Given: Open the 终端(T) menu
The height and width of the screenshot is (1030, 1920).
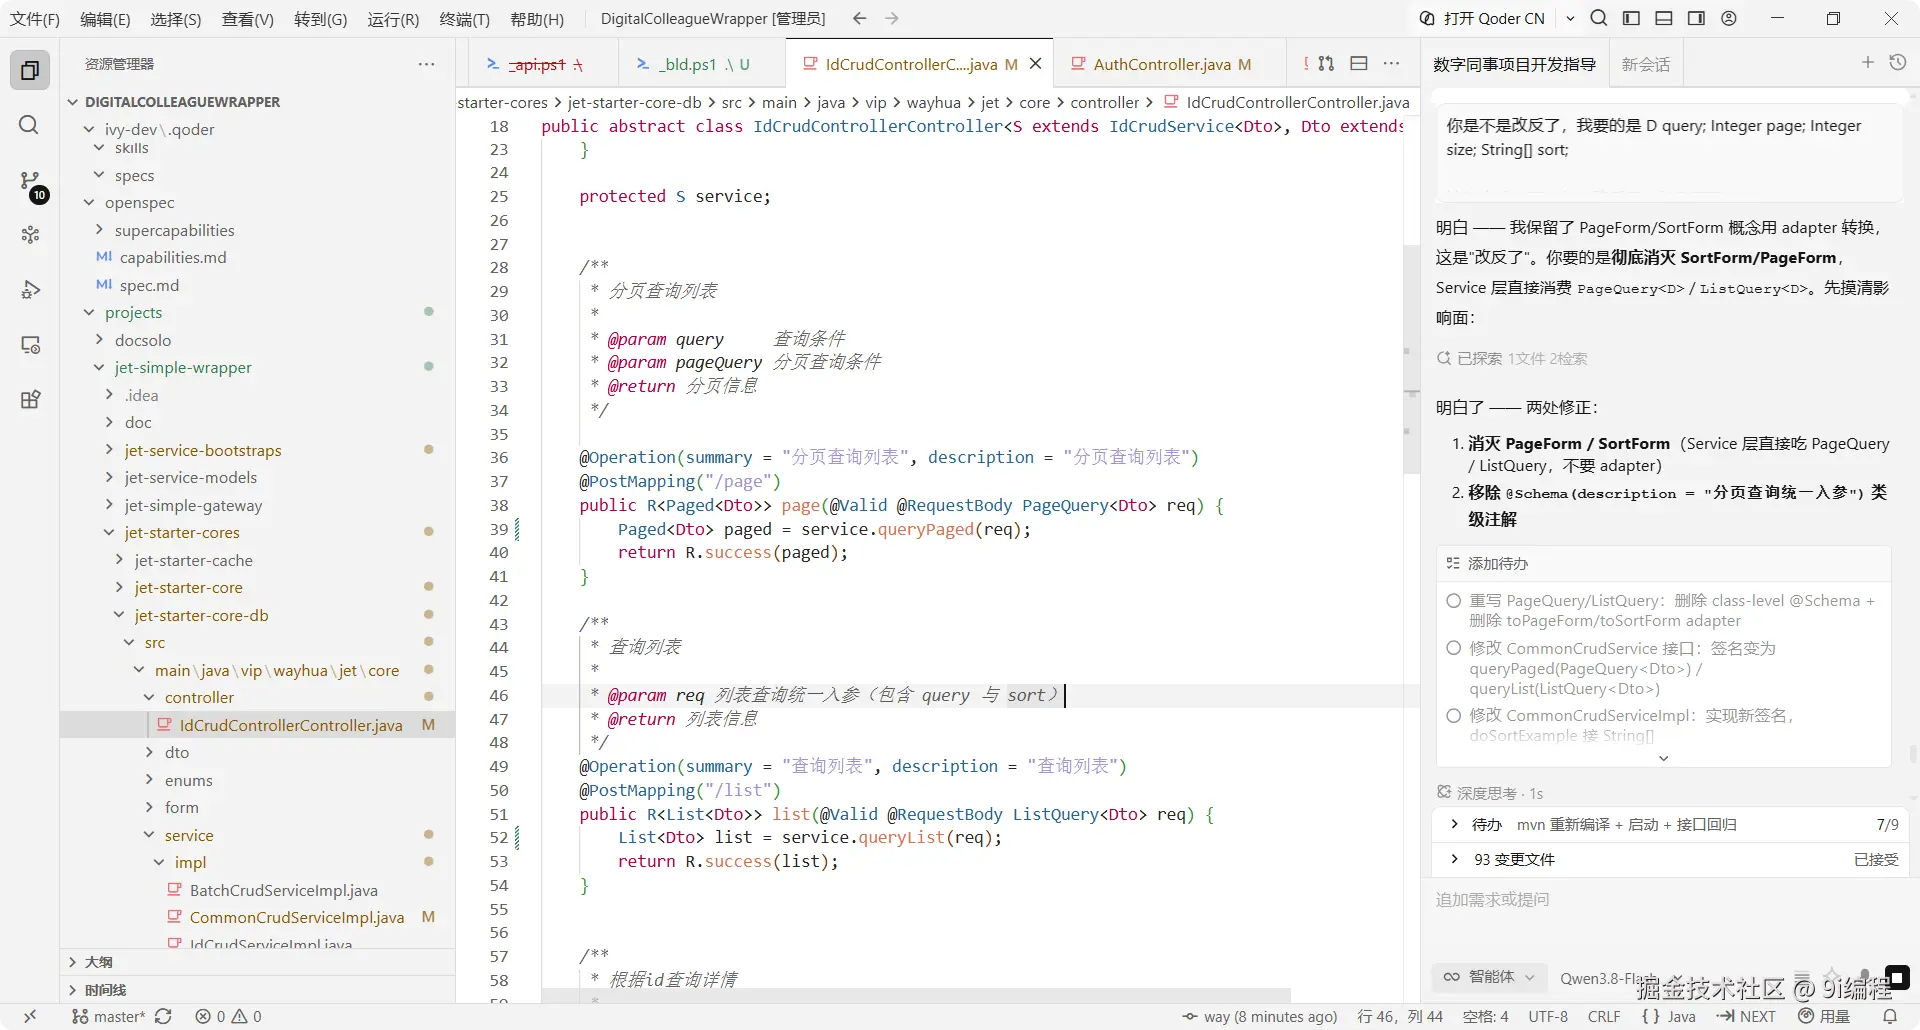Looking at the screenshot, I should [464, 19].
